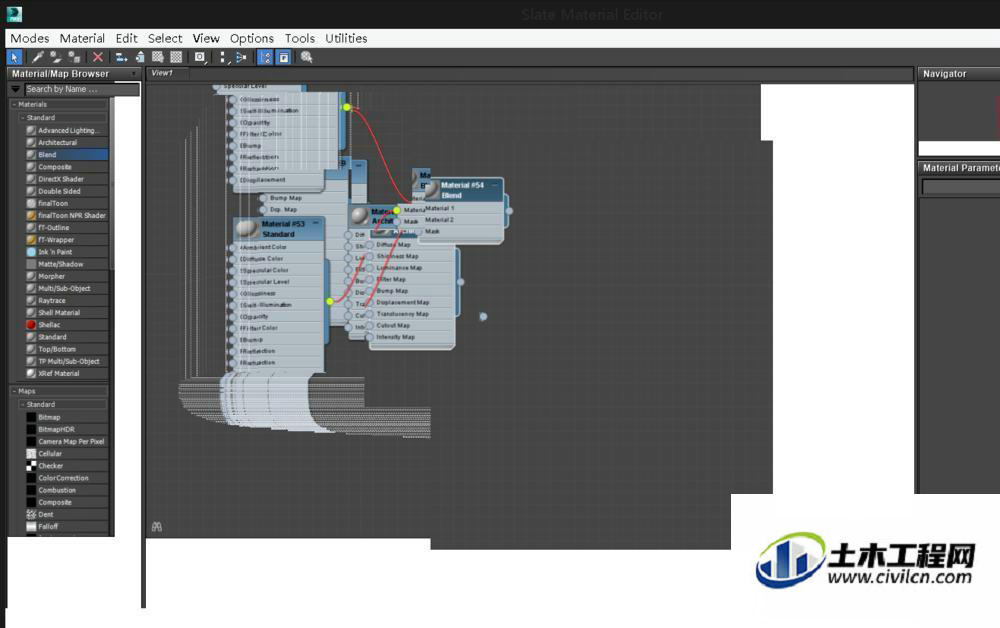Select DirectX Shader material

[x=66, y=179]
